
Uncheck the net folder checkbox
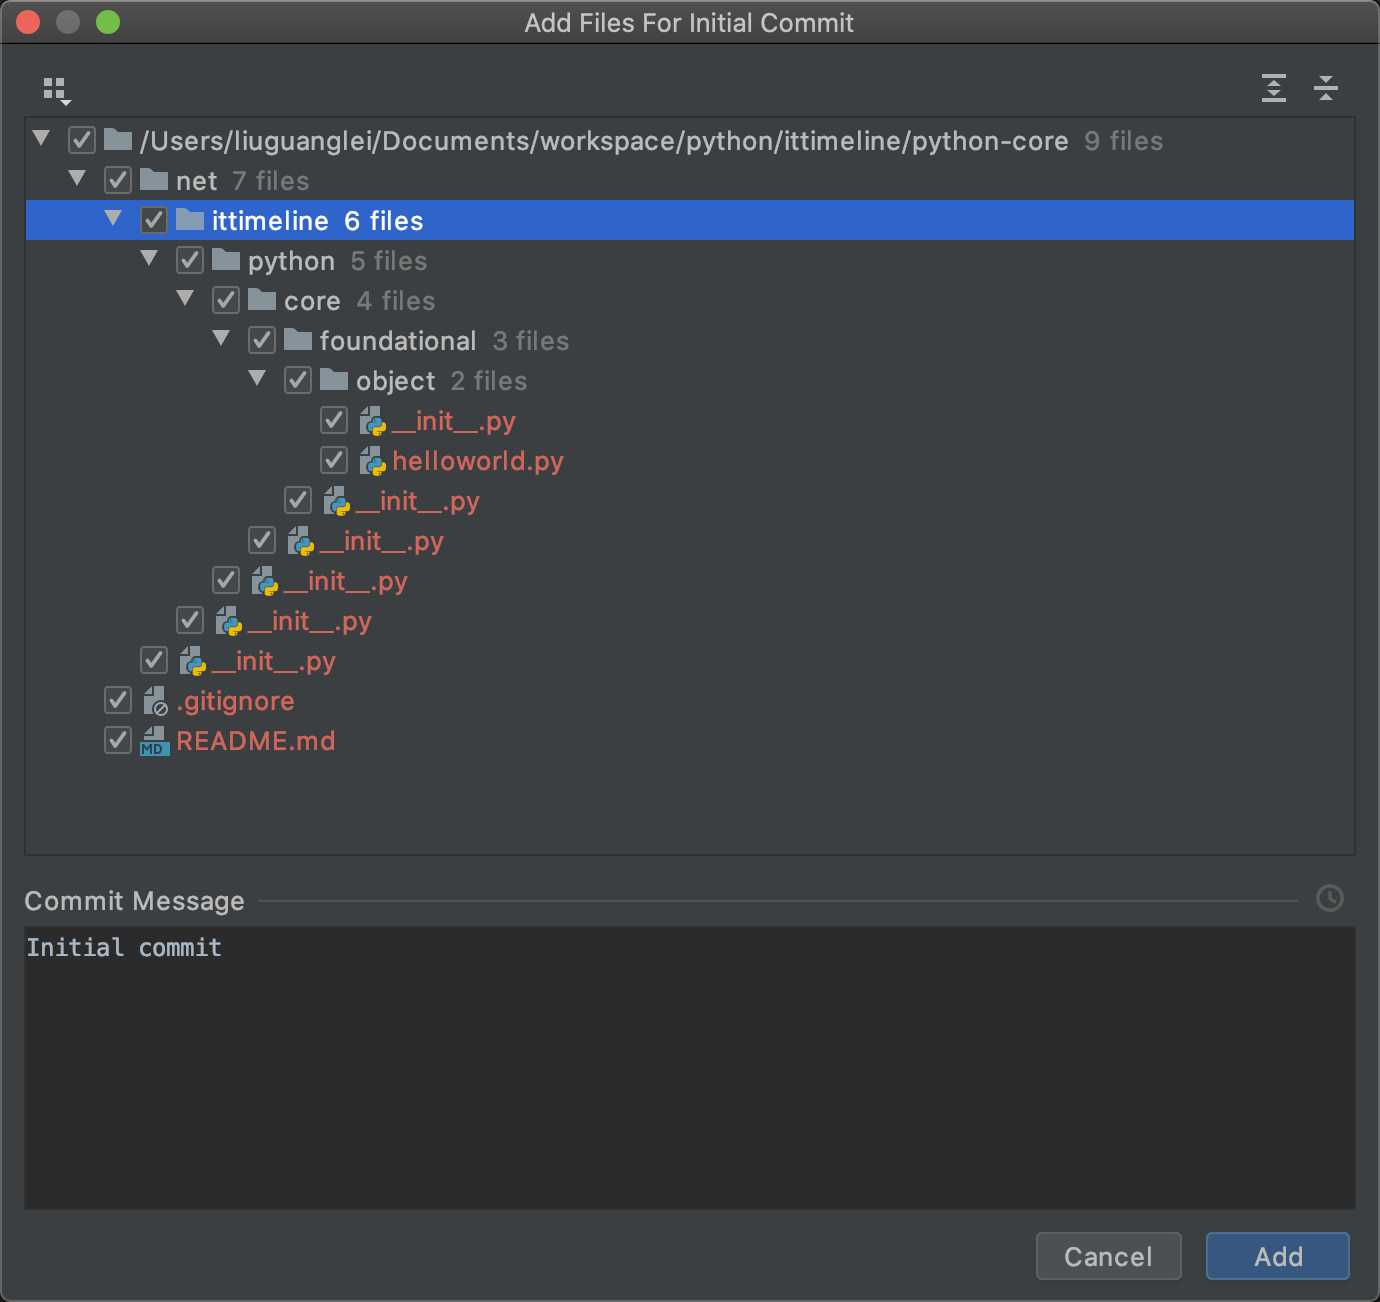click(118, 180)
